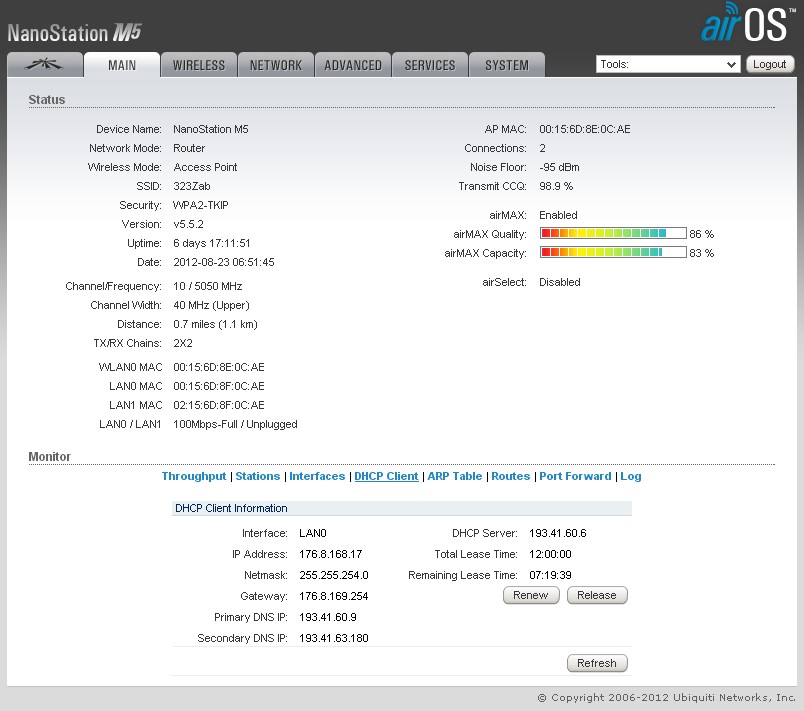Open the Stations monitor link
Viewport: 804px width, 711px height.
(257, 476)
